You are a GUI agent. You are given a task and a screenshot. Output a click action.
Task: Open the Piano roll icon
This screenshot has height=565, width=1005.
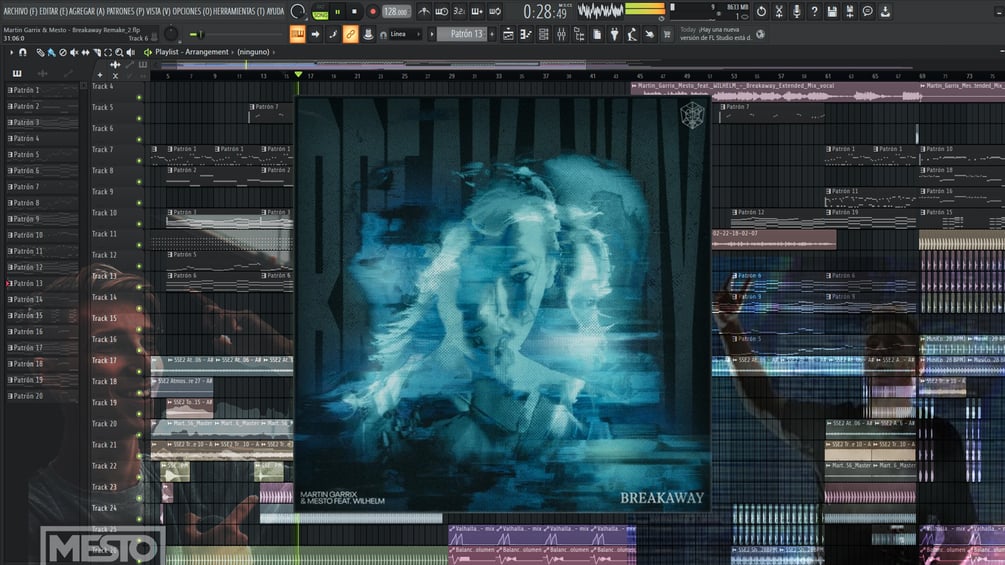click(x=526, y=35)
